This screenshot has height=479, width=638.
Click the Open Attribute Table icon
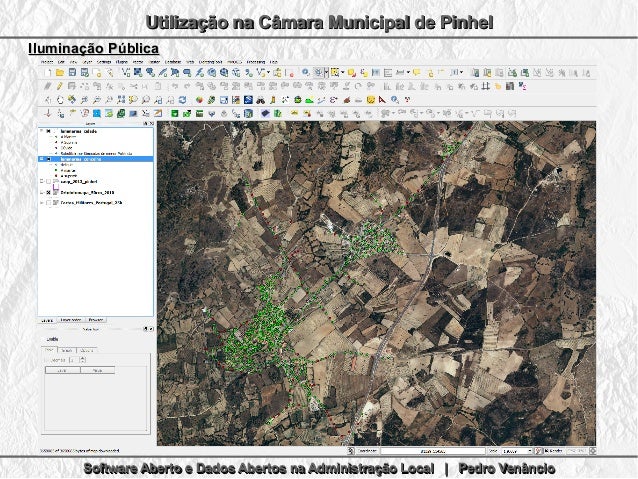point(375,73)
